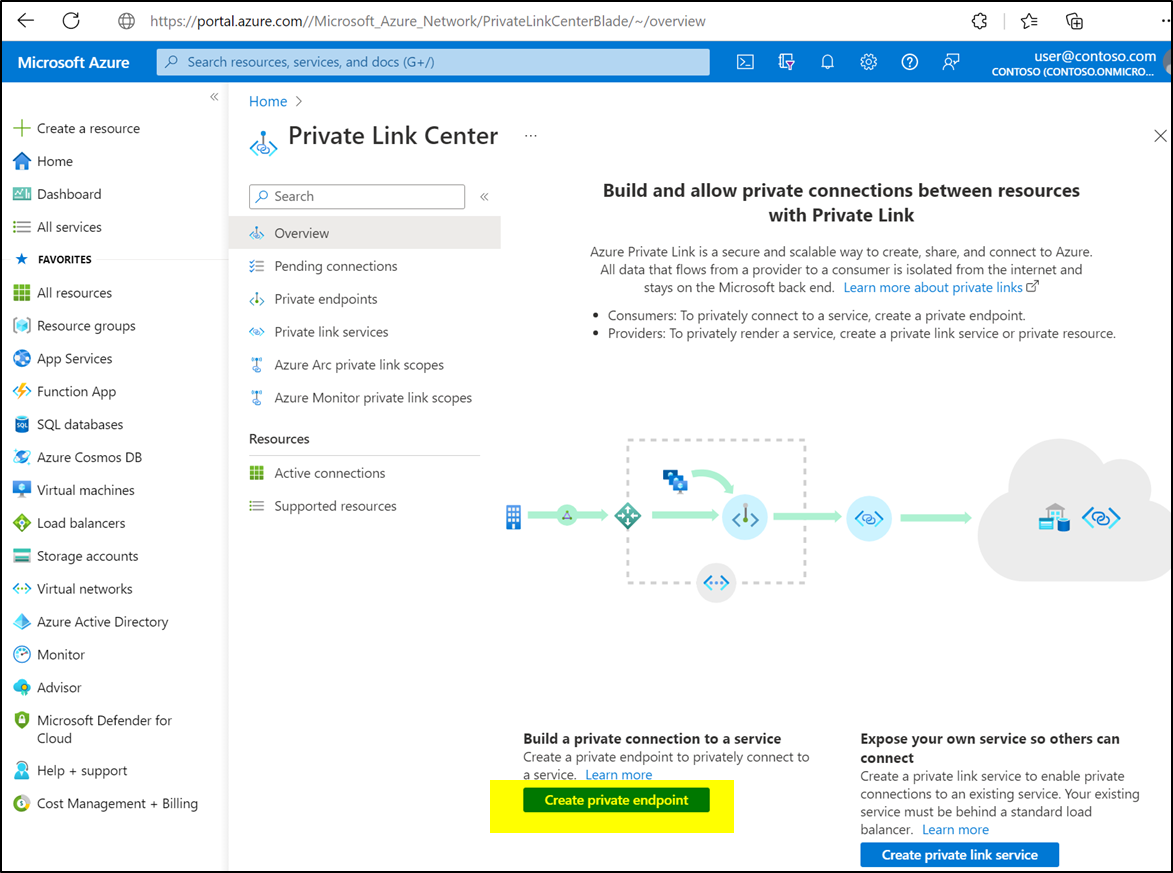Click the Azure Active Directory pyramid icon

click(x=22, y=622)
